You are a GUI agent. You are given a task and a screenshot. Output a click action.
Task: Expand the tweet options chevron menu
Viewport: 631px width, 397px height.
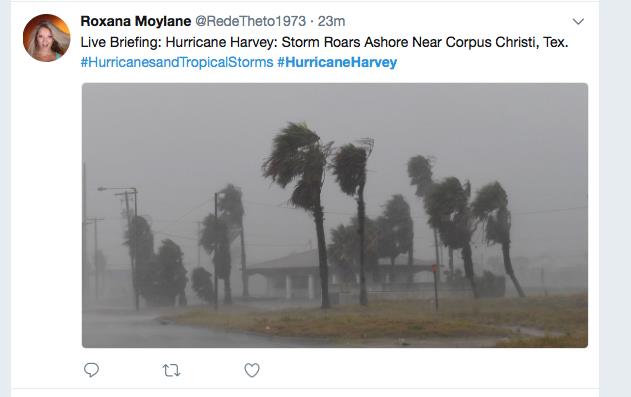tap(578, 21)
